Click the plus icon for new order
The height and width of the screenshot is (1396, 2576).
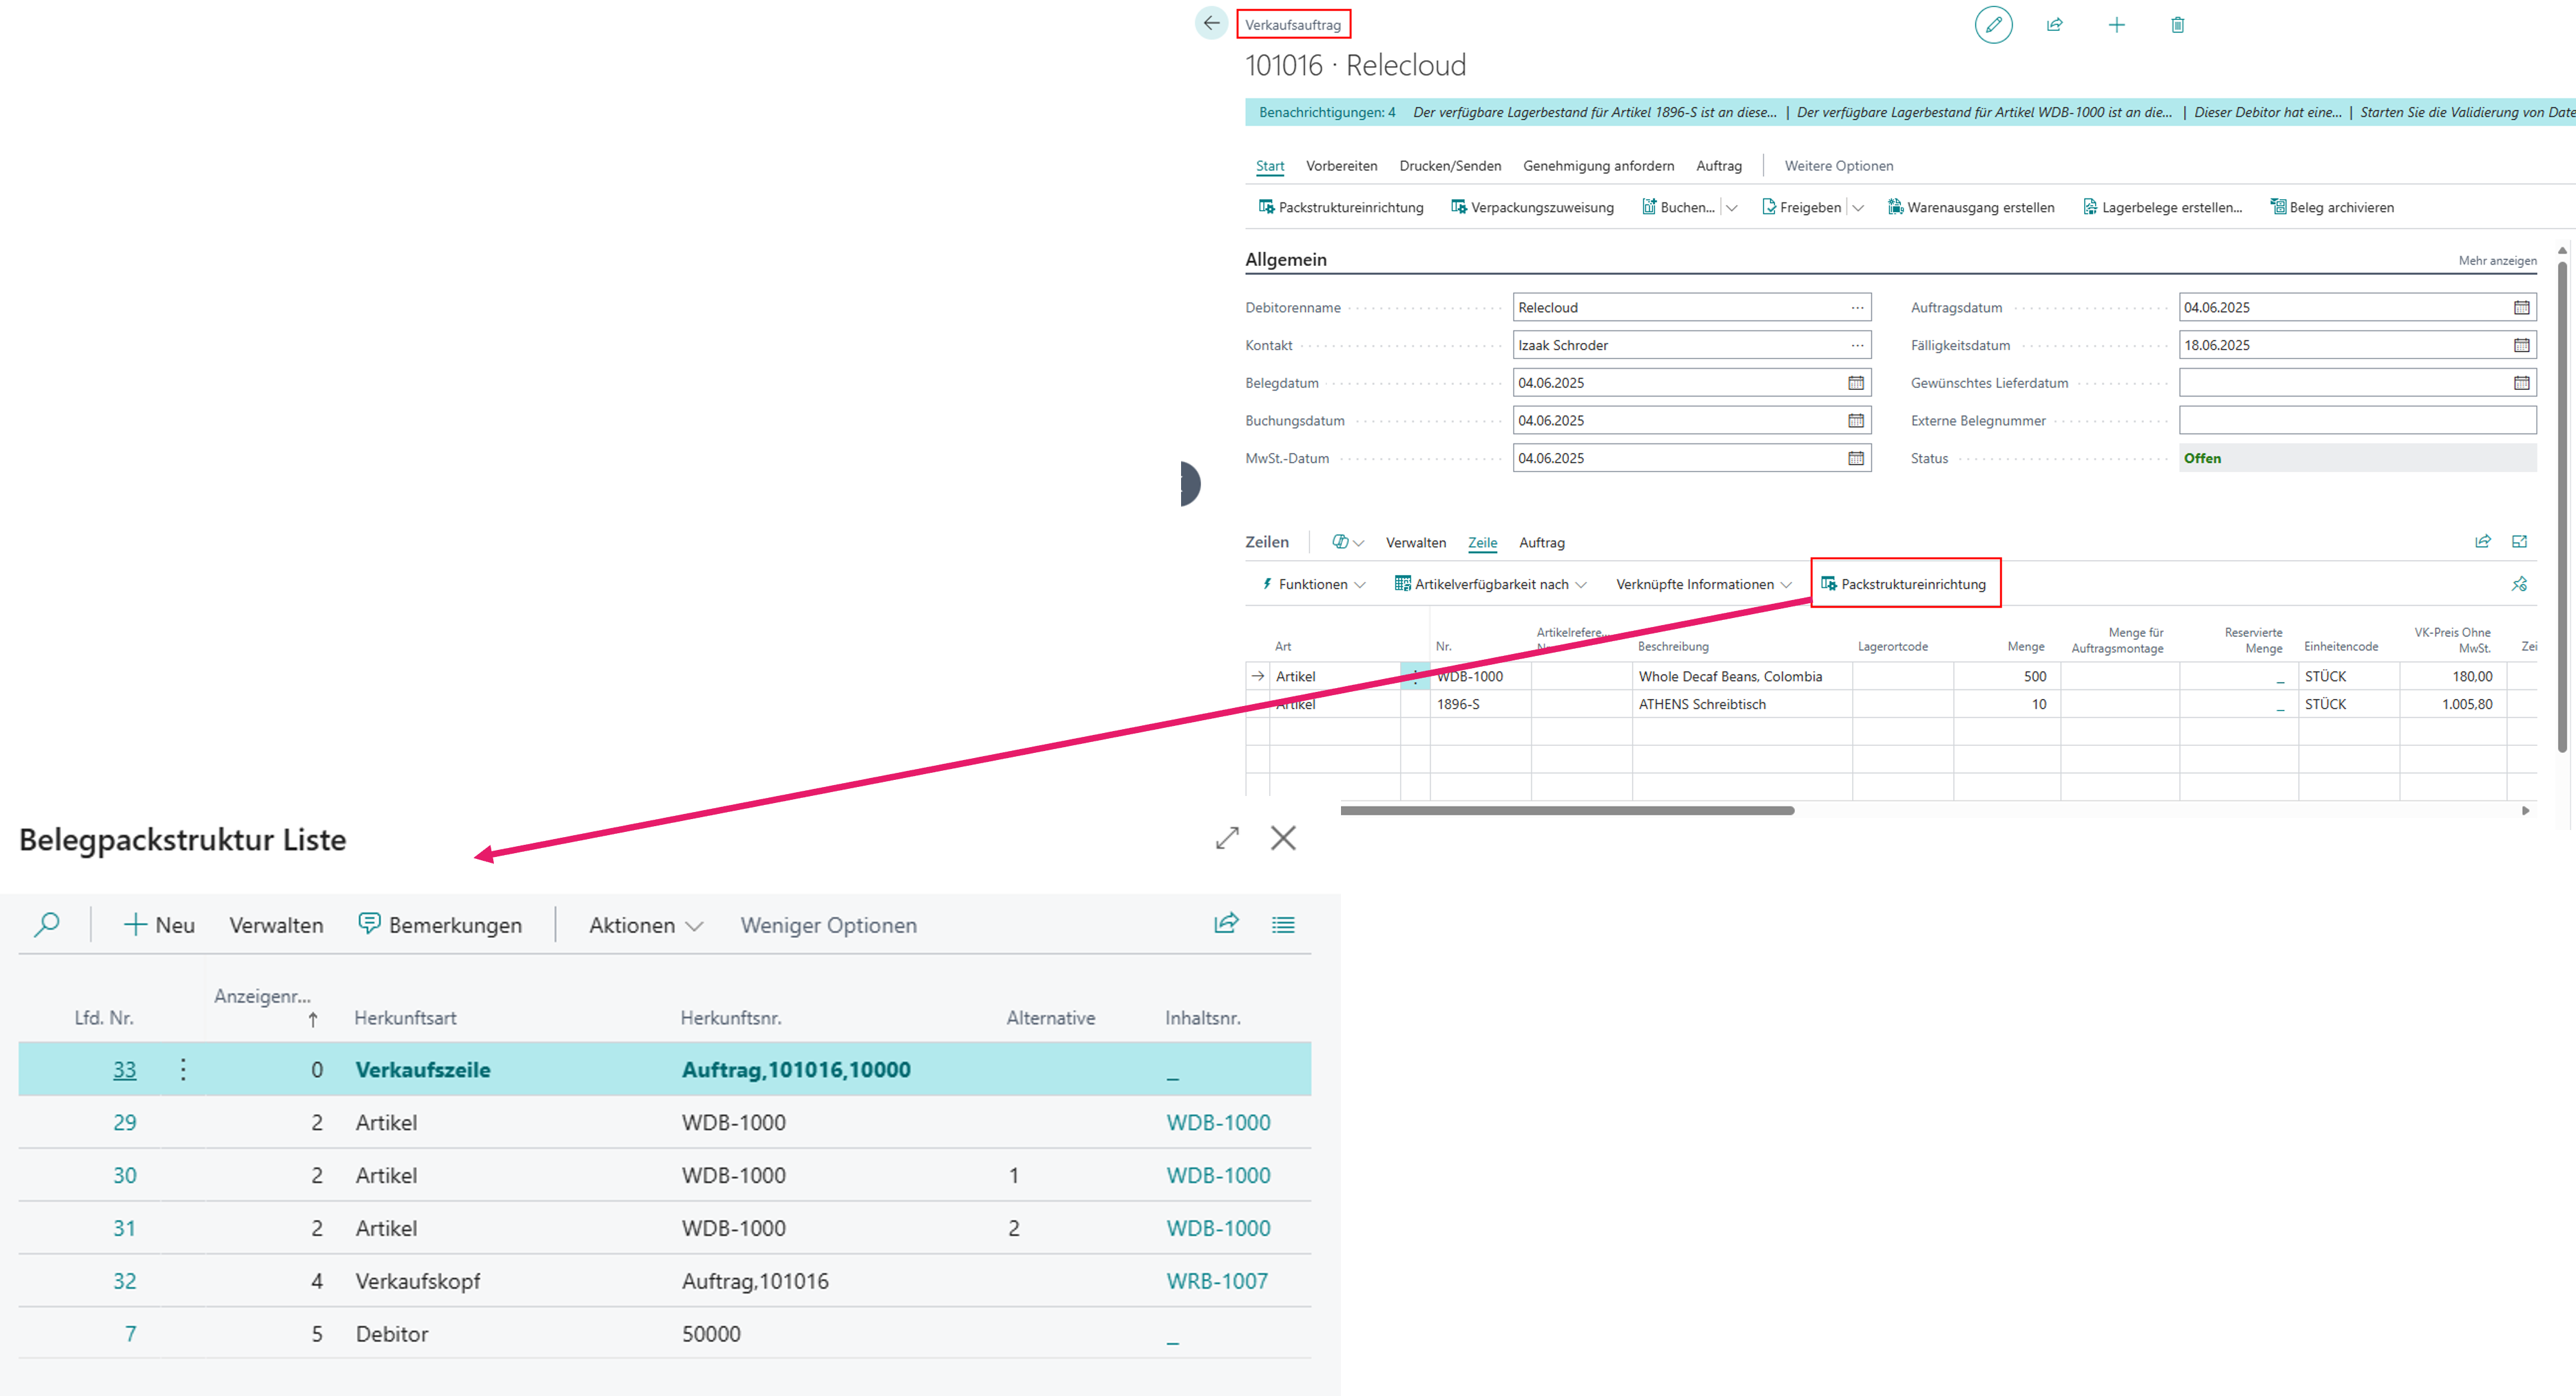(x=2116, y=24)
